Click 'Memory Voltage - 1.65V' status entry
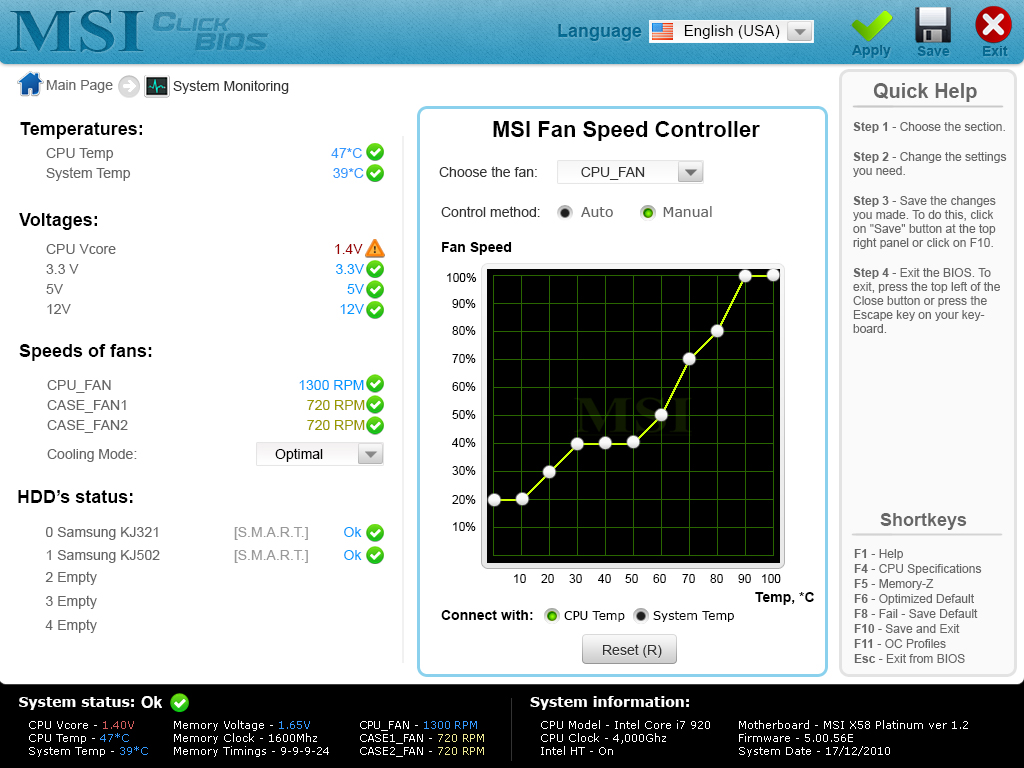The height and width of the screenshot is (768, 1024). point(242,725)
